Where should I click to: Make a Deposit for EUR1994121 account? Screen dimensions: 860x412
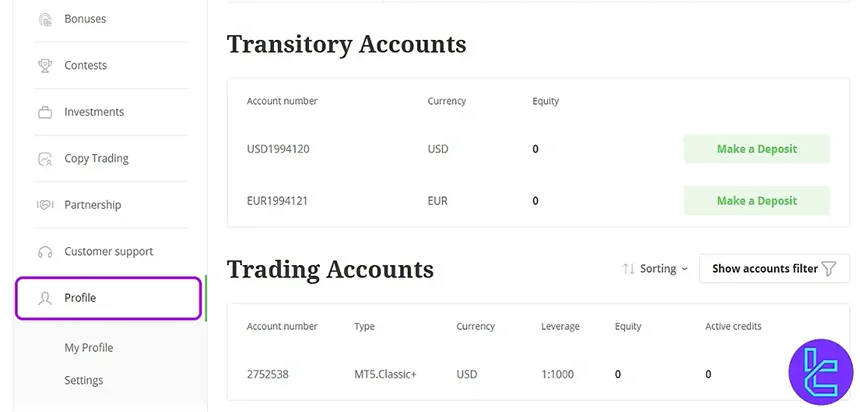pyautogui.click(x=756, y=201)
